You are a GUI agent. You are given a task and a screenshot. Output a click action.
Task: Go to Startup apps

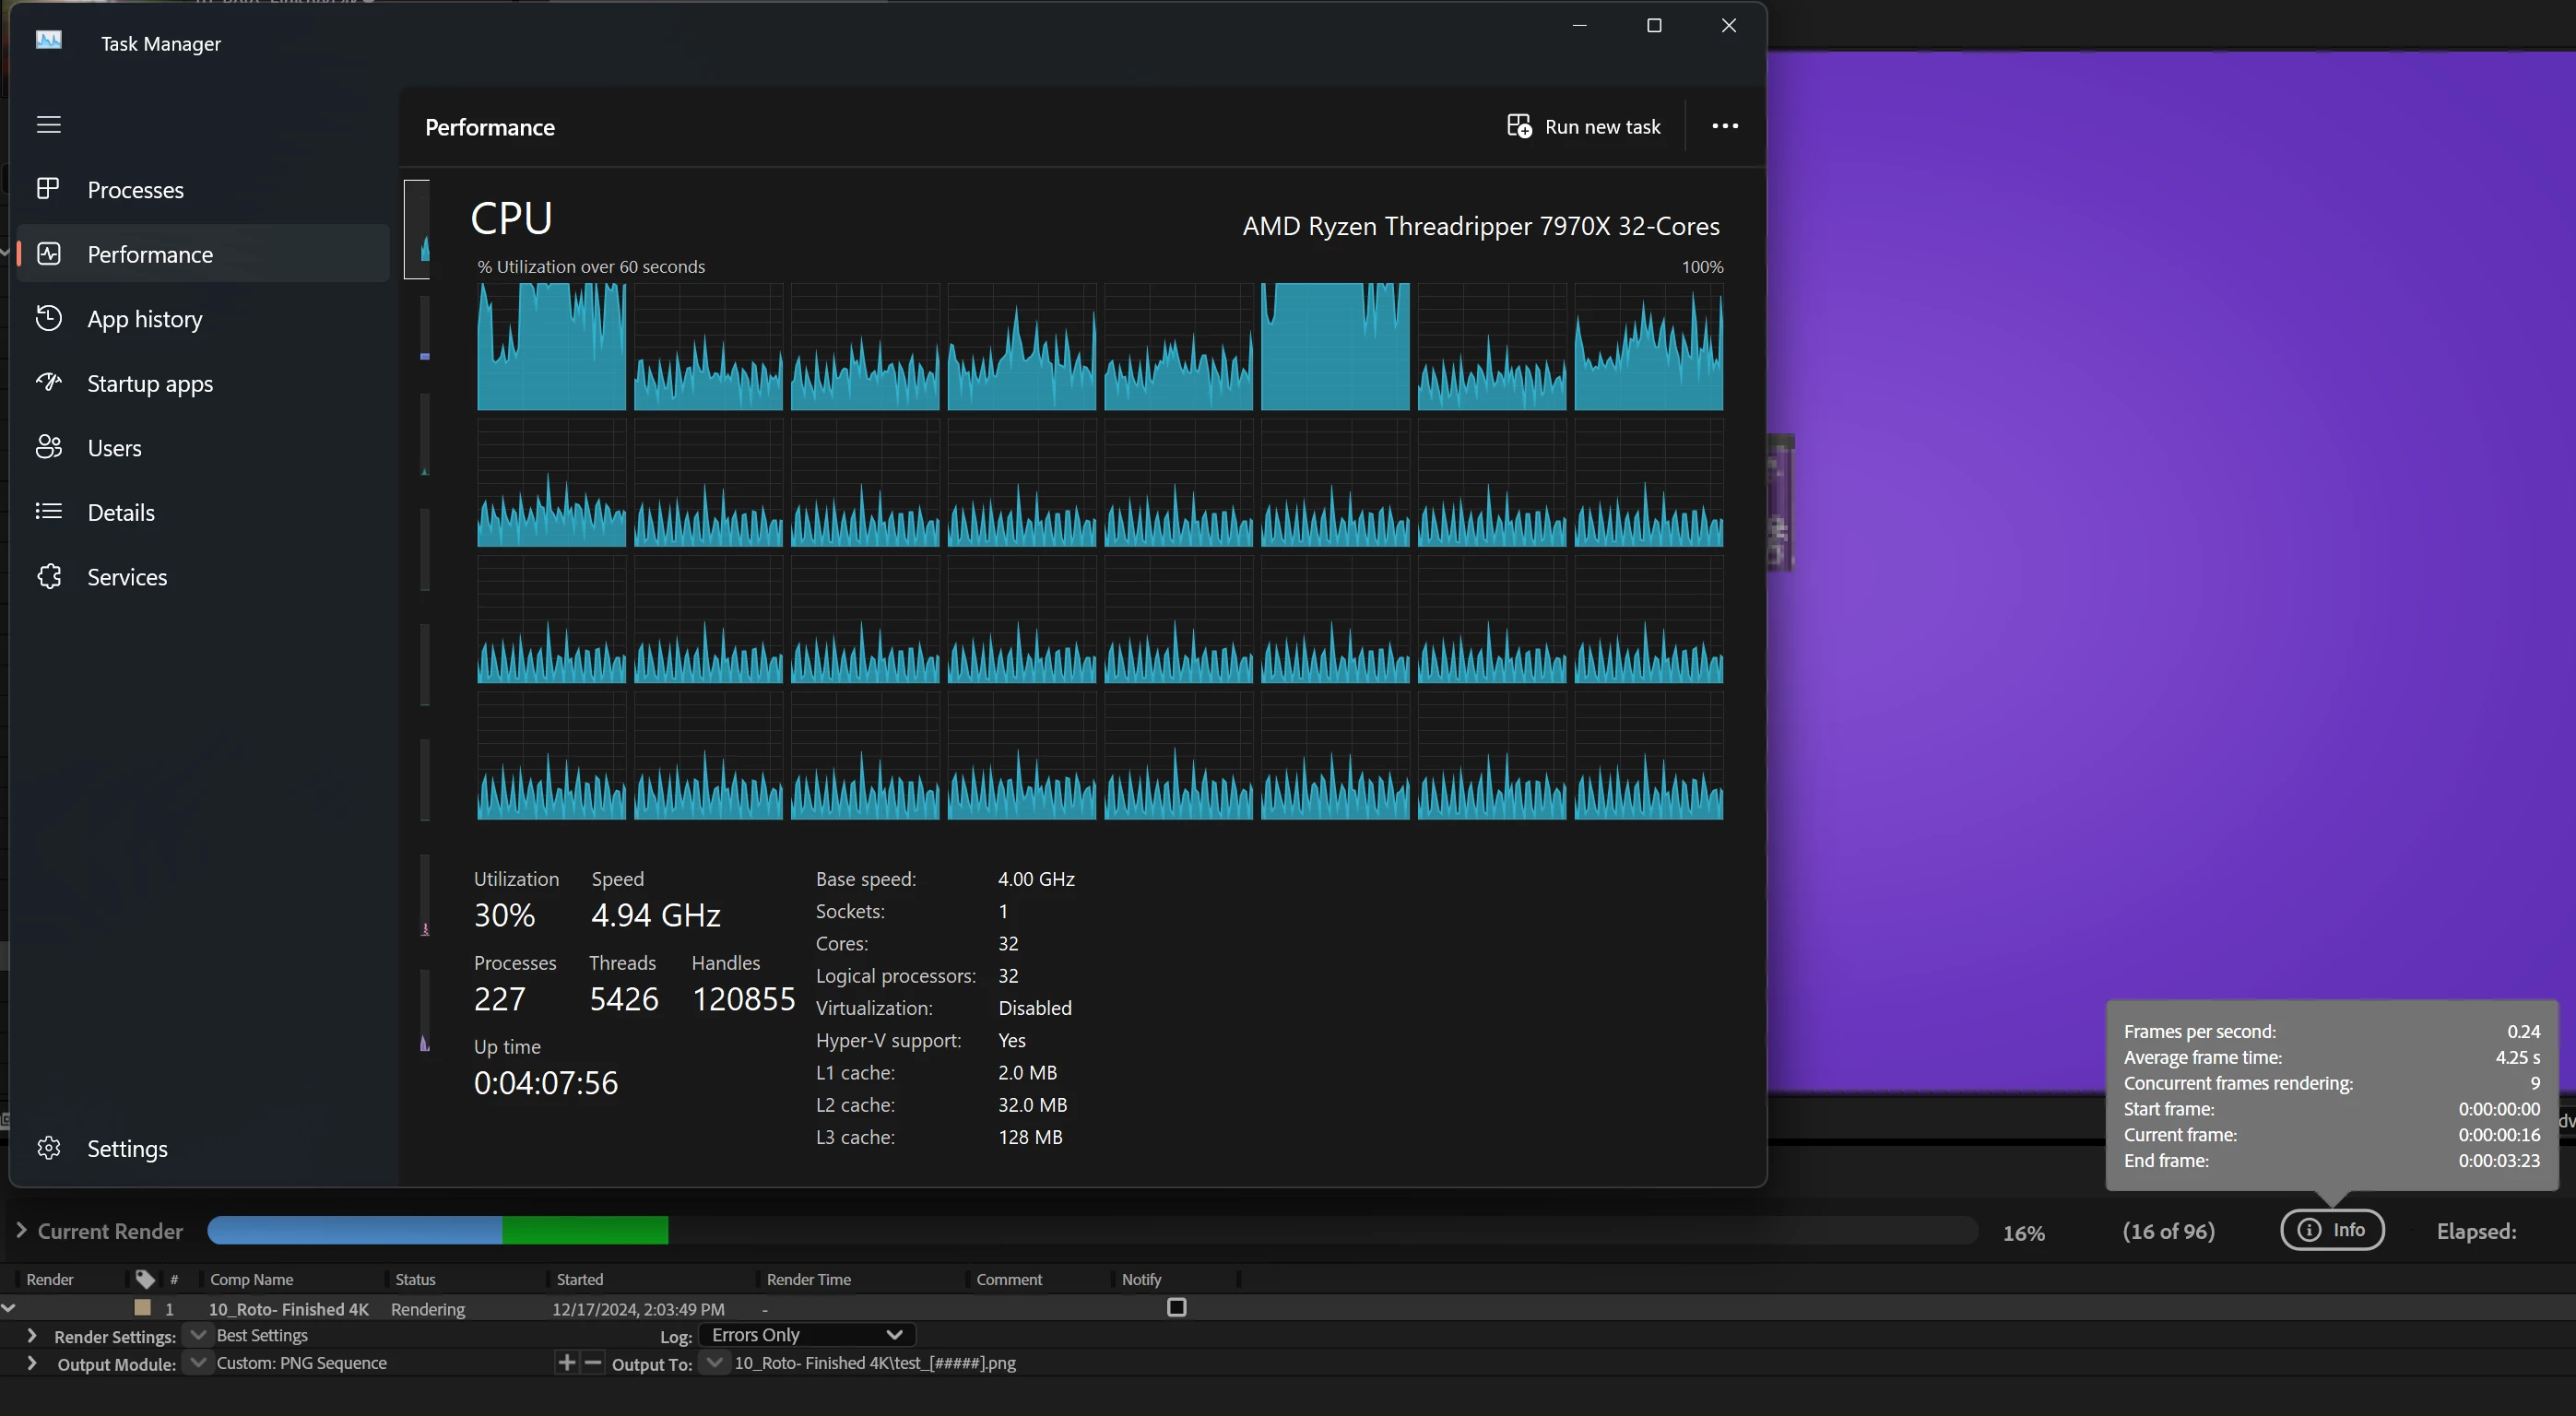click(x=150, y=384)
